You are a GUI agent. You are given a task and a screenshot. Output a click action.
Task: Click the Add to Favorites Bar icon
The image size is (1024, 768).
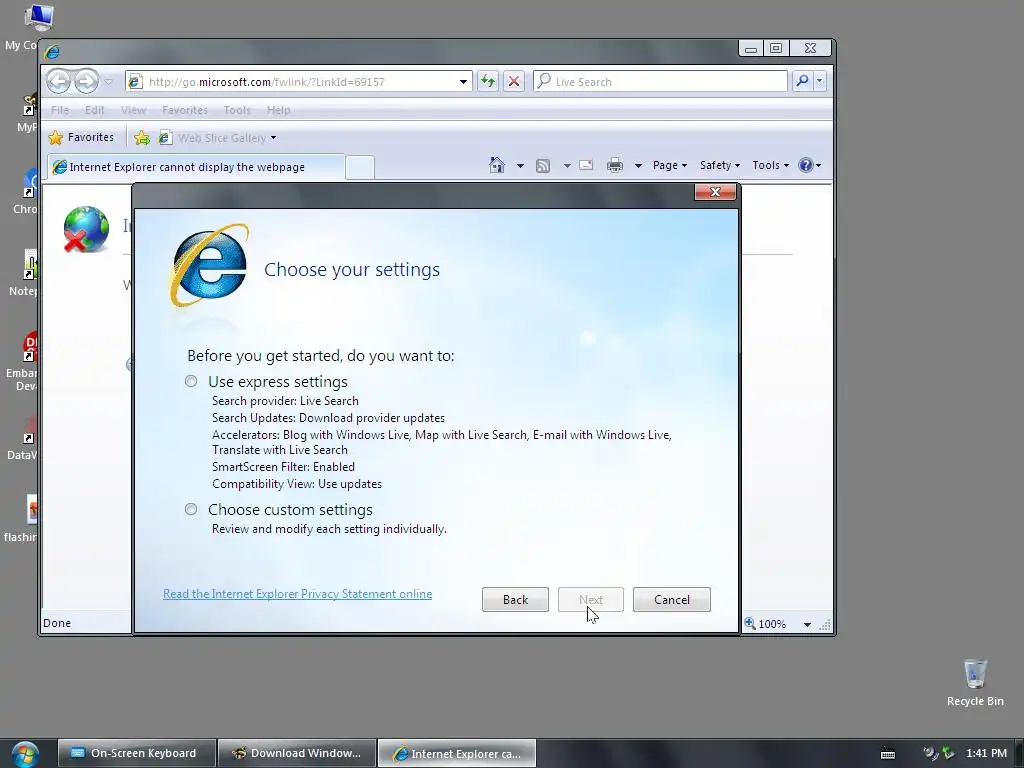pyautogui.click(x=142, y=138)
